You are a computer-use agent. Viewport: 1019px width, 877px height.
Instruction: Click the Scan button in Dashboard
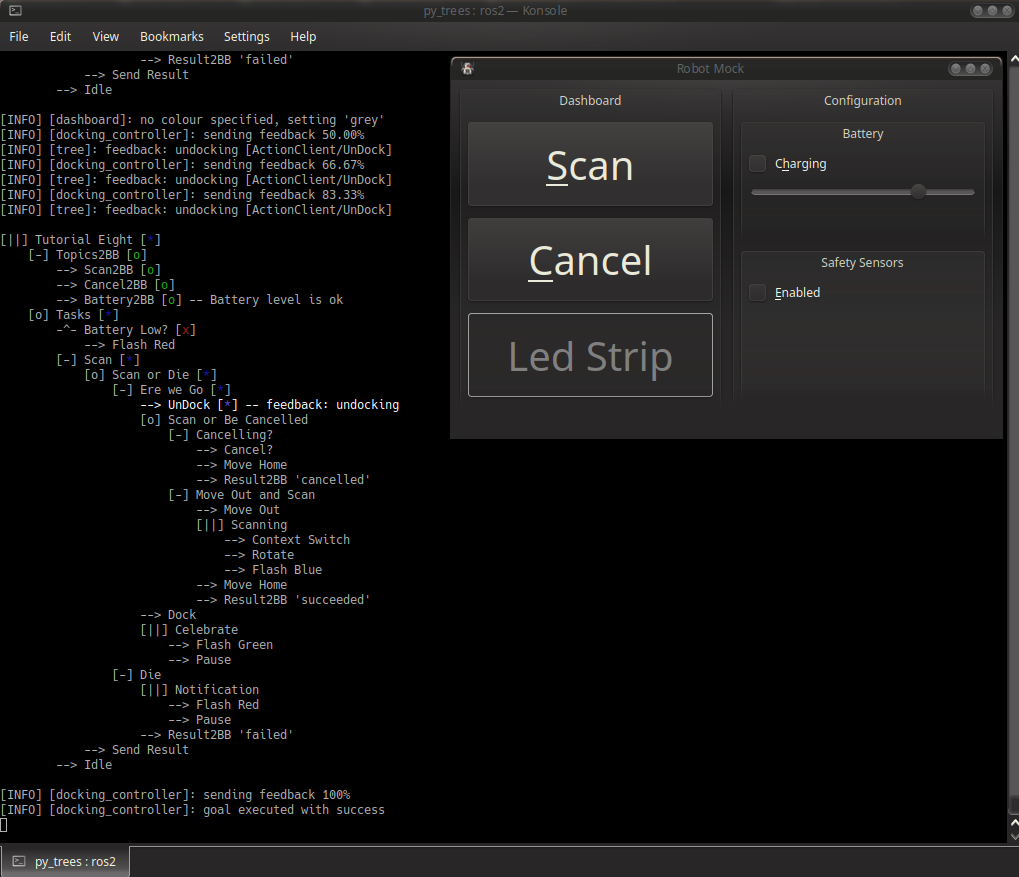(590, 164)
